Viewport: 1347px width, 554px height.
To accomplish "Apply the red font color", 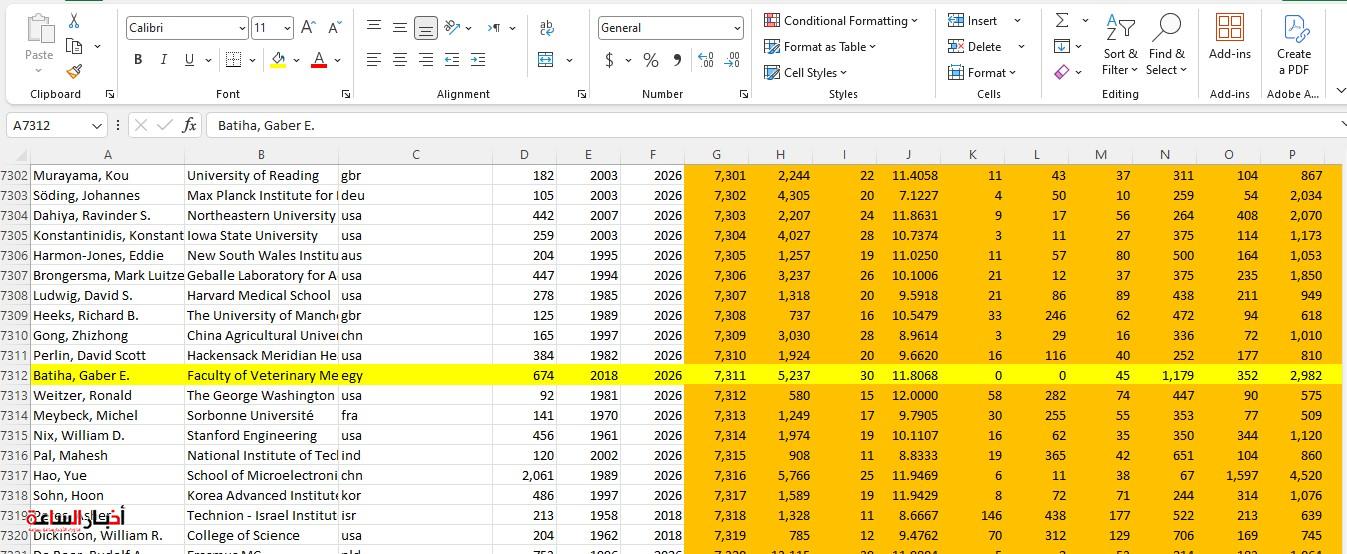I will [x=319, y=60].
